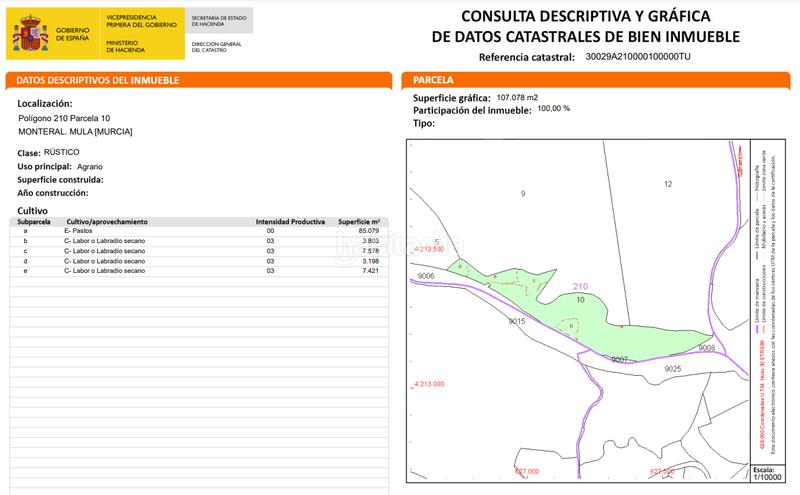Select subparcela row d with 3.198 m²

pyautogui.click(x=200, y=261)
